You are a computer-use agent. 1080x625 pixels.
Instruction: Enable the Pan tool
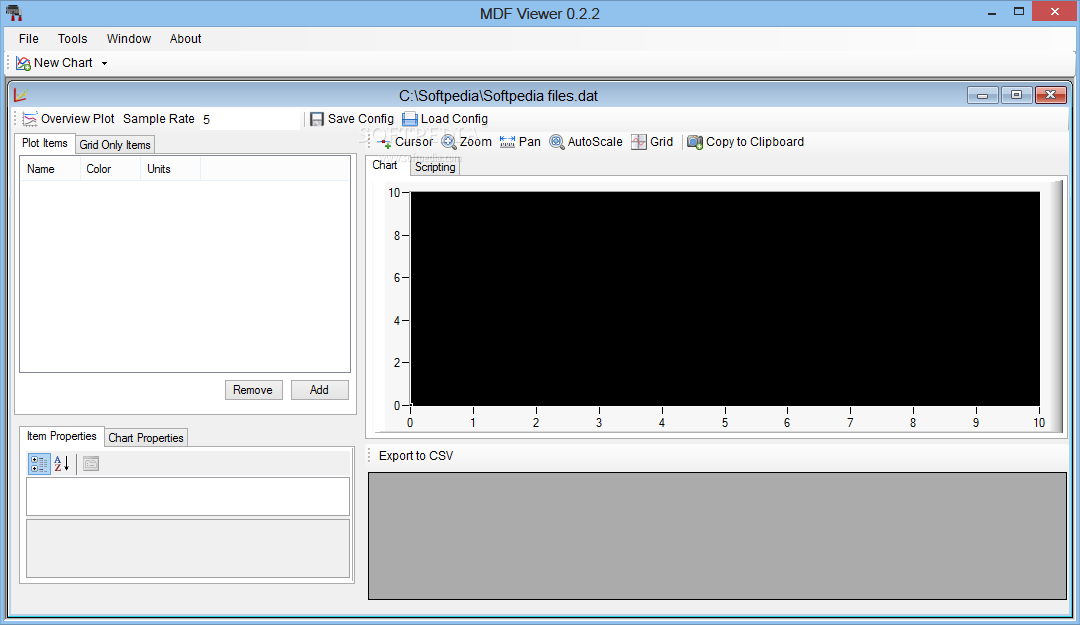pos(520,142)
